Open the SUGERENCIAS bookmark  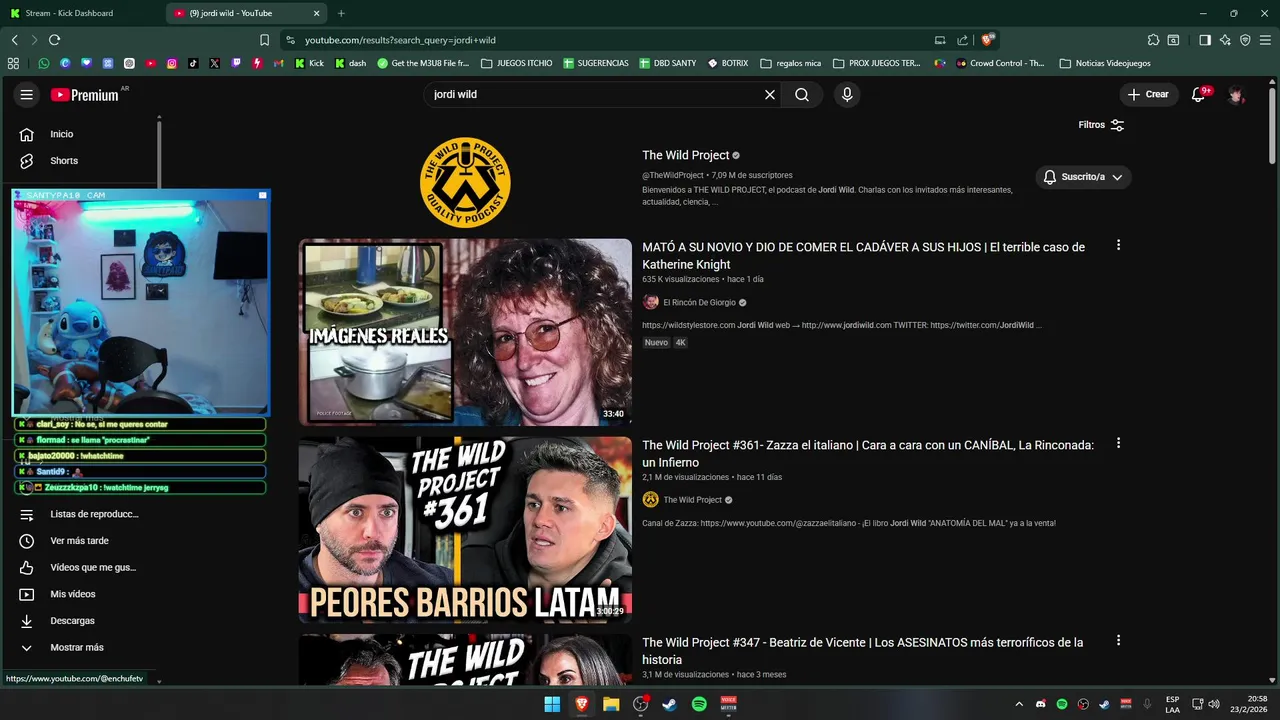click(595, 63)
